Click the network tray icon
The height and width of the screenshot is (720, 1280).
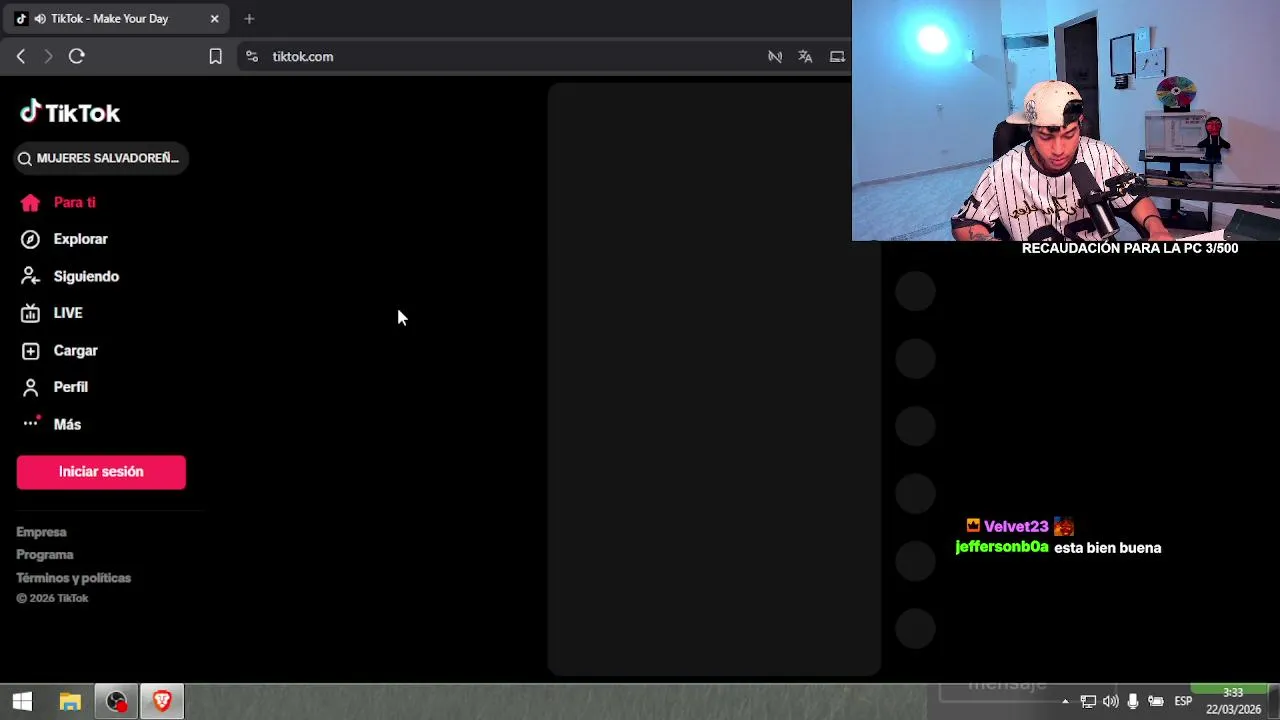[x=1088, y=702]
